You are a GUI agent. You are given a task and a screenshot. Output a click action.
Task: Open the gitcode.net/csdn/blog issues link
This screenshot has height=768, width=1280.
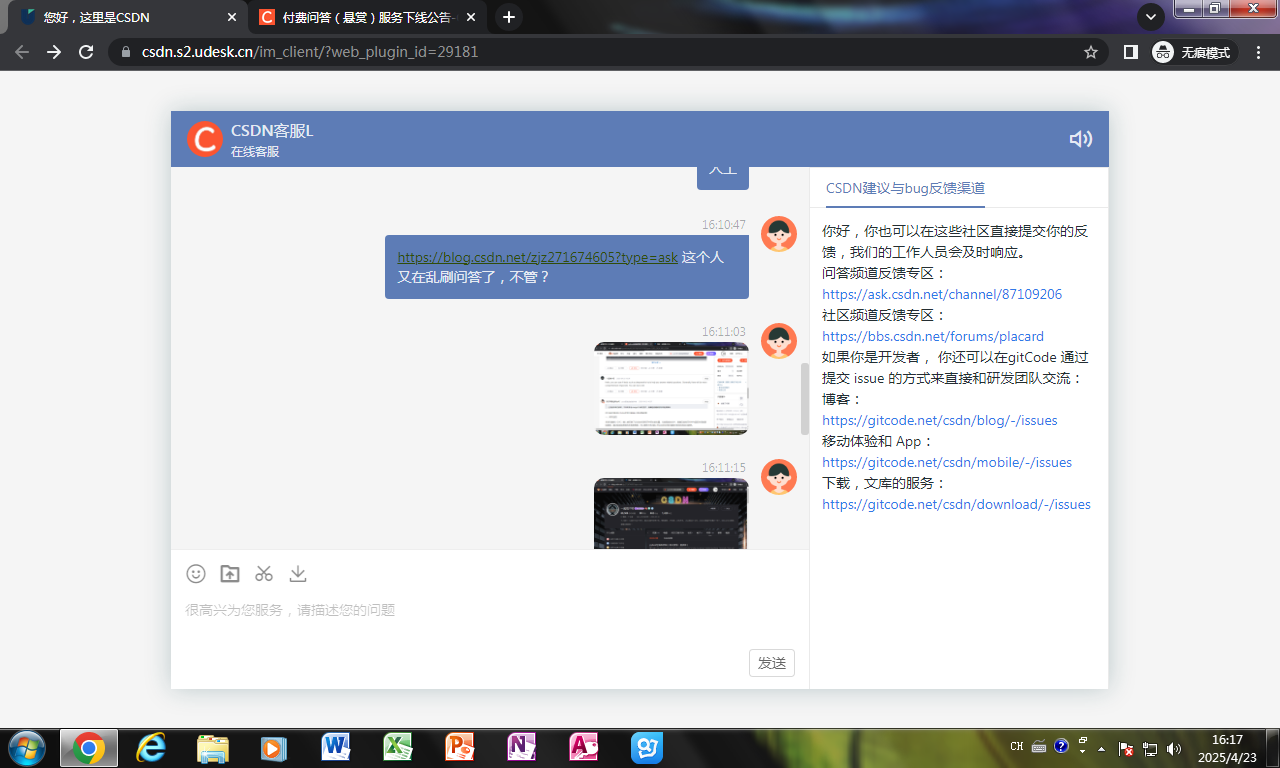[x=939, y=420]
